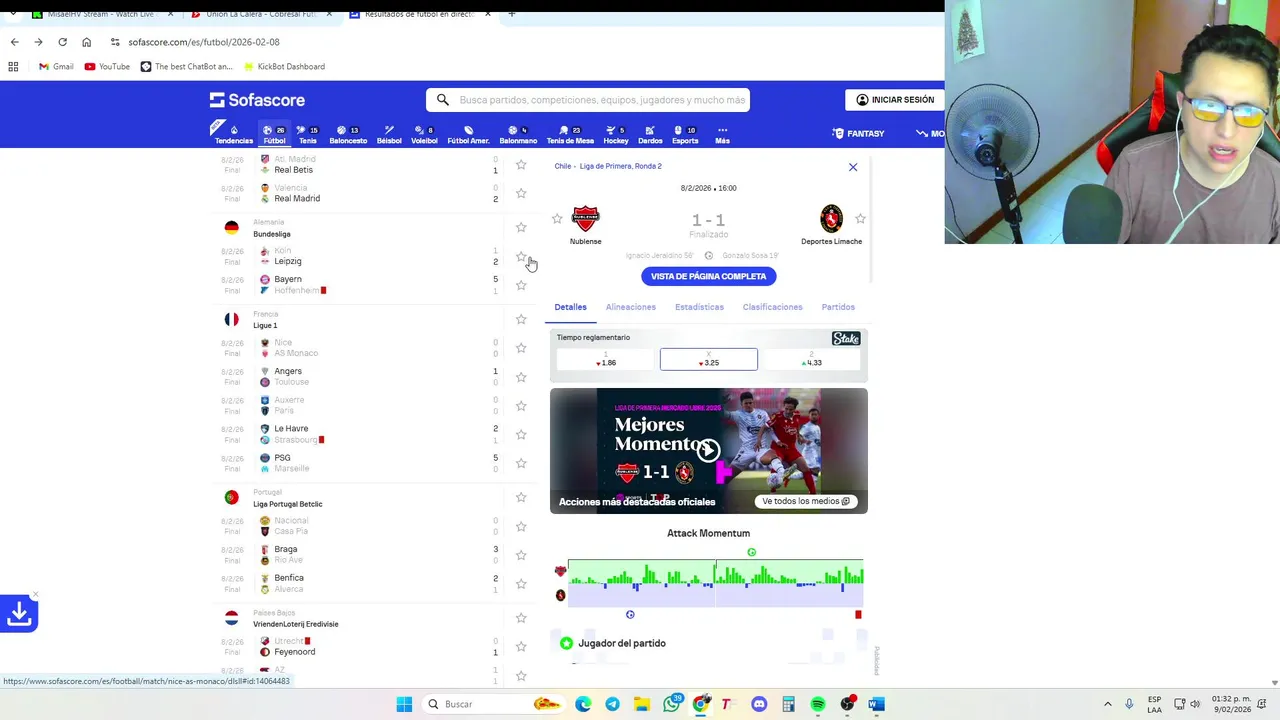The image size is (1280, 720).
Task: Select the Tenis de Mesa sport icon
Action: click(570, 134)
